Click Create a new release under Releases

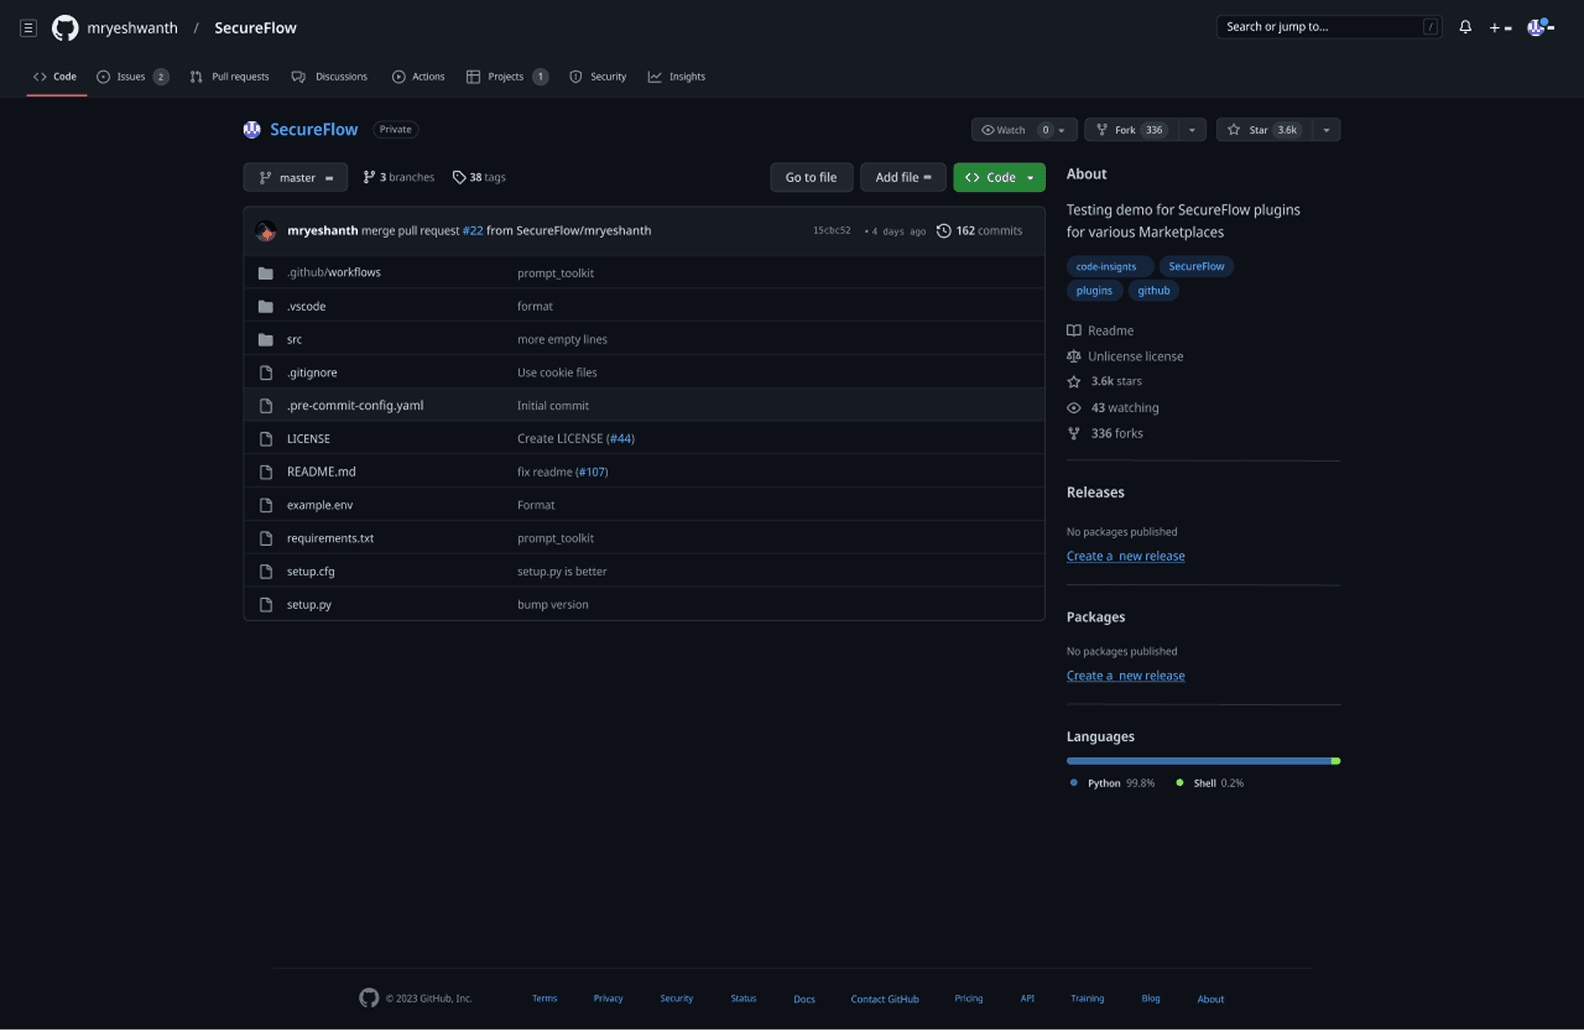pos(1125,556)
